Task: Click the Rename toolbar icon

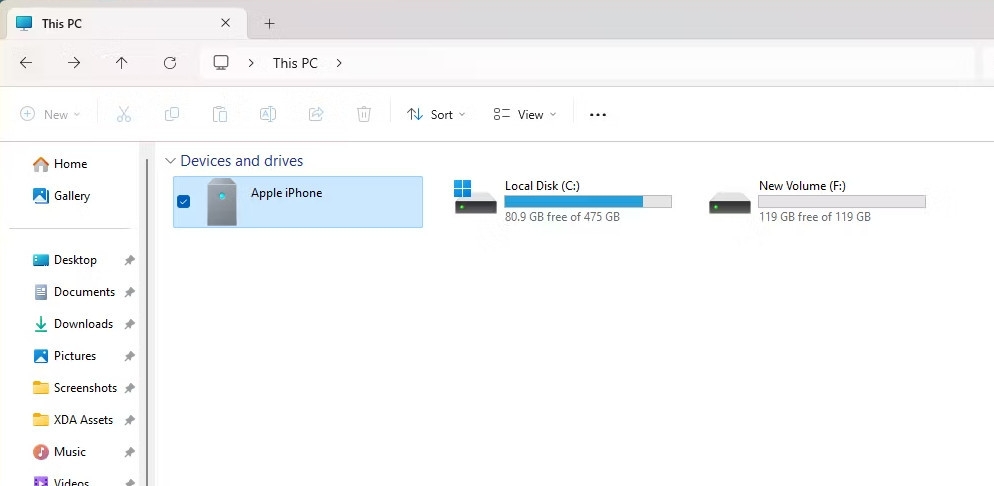Action: [268, 114]
